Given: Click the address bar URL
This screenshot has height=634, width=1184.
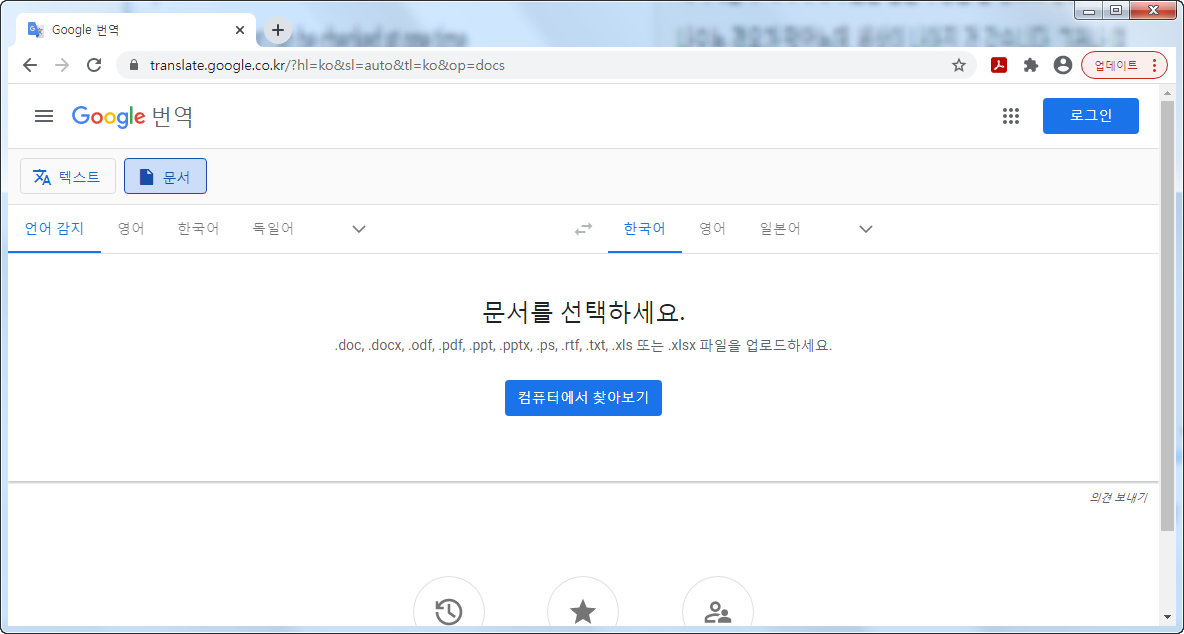Looking at the screenshot, I should click(327, 65).
